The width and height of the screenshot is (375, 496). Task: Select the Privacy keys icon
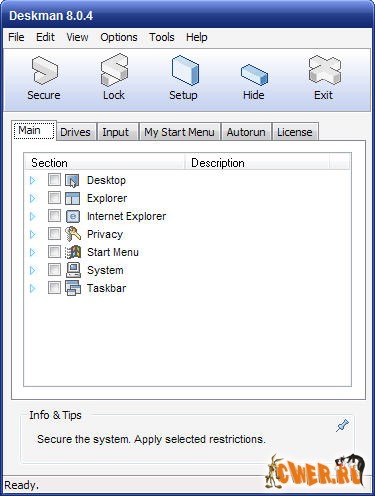click(x=73, y=234)
